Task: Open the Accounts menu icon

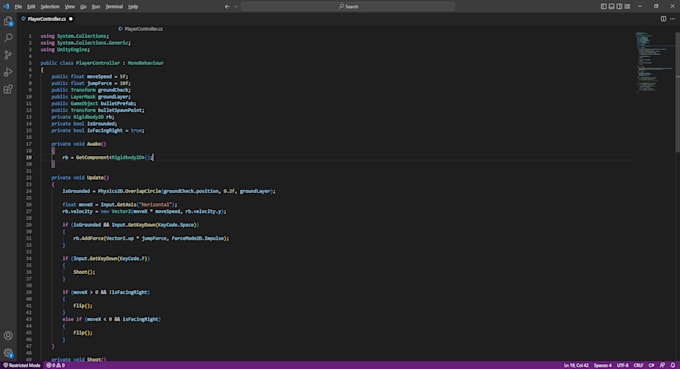Action: (8, 336)
